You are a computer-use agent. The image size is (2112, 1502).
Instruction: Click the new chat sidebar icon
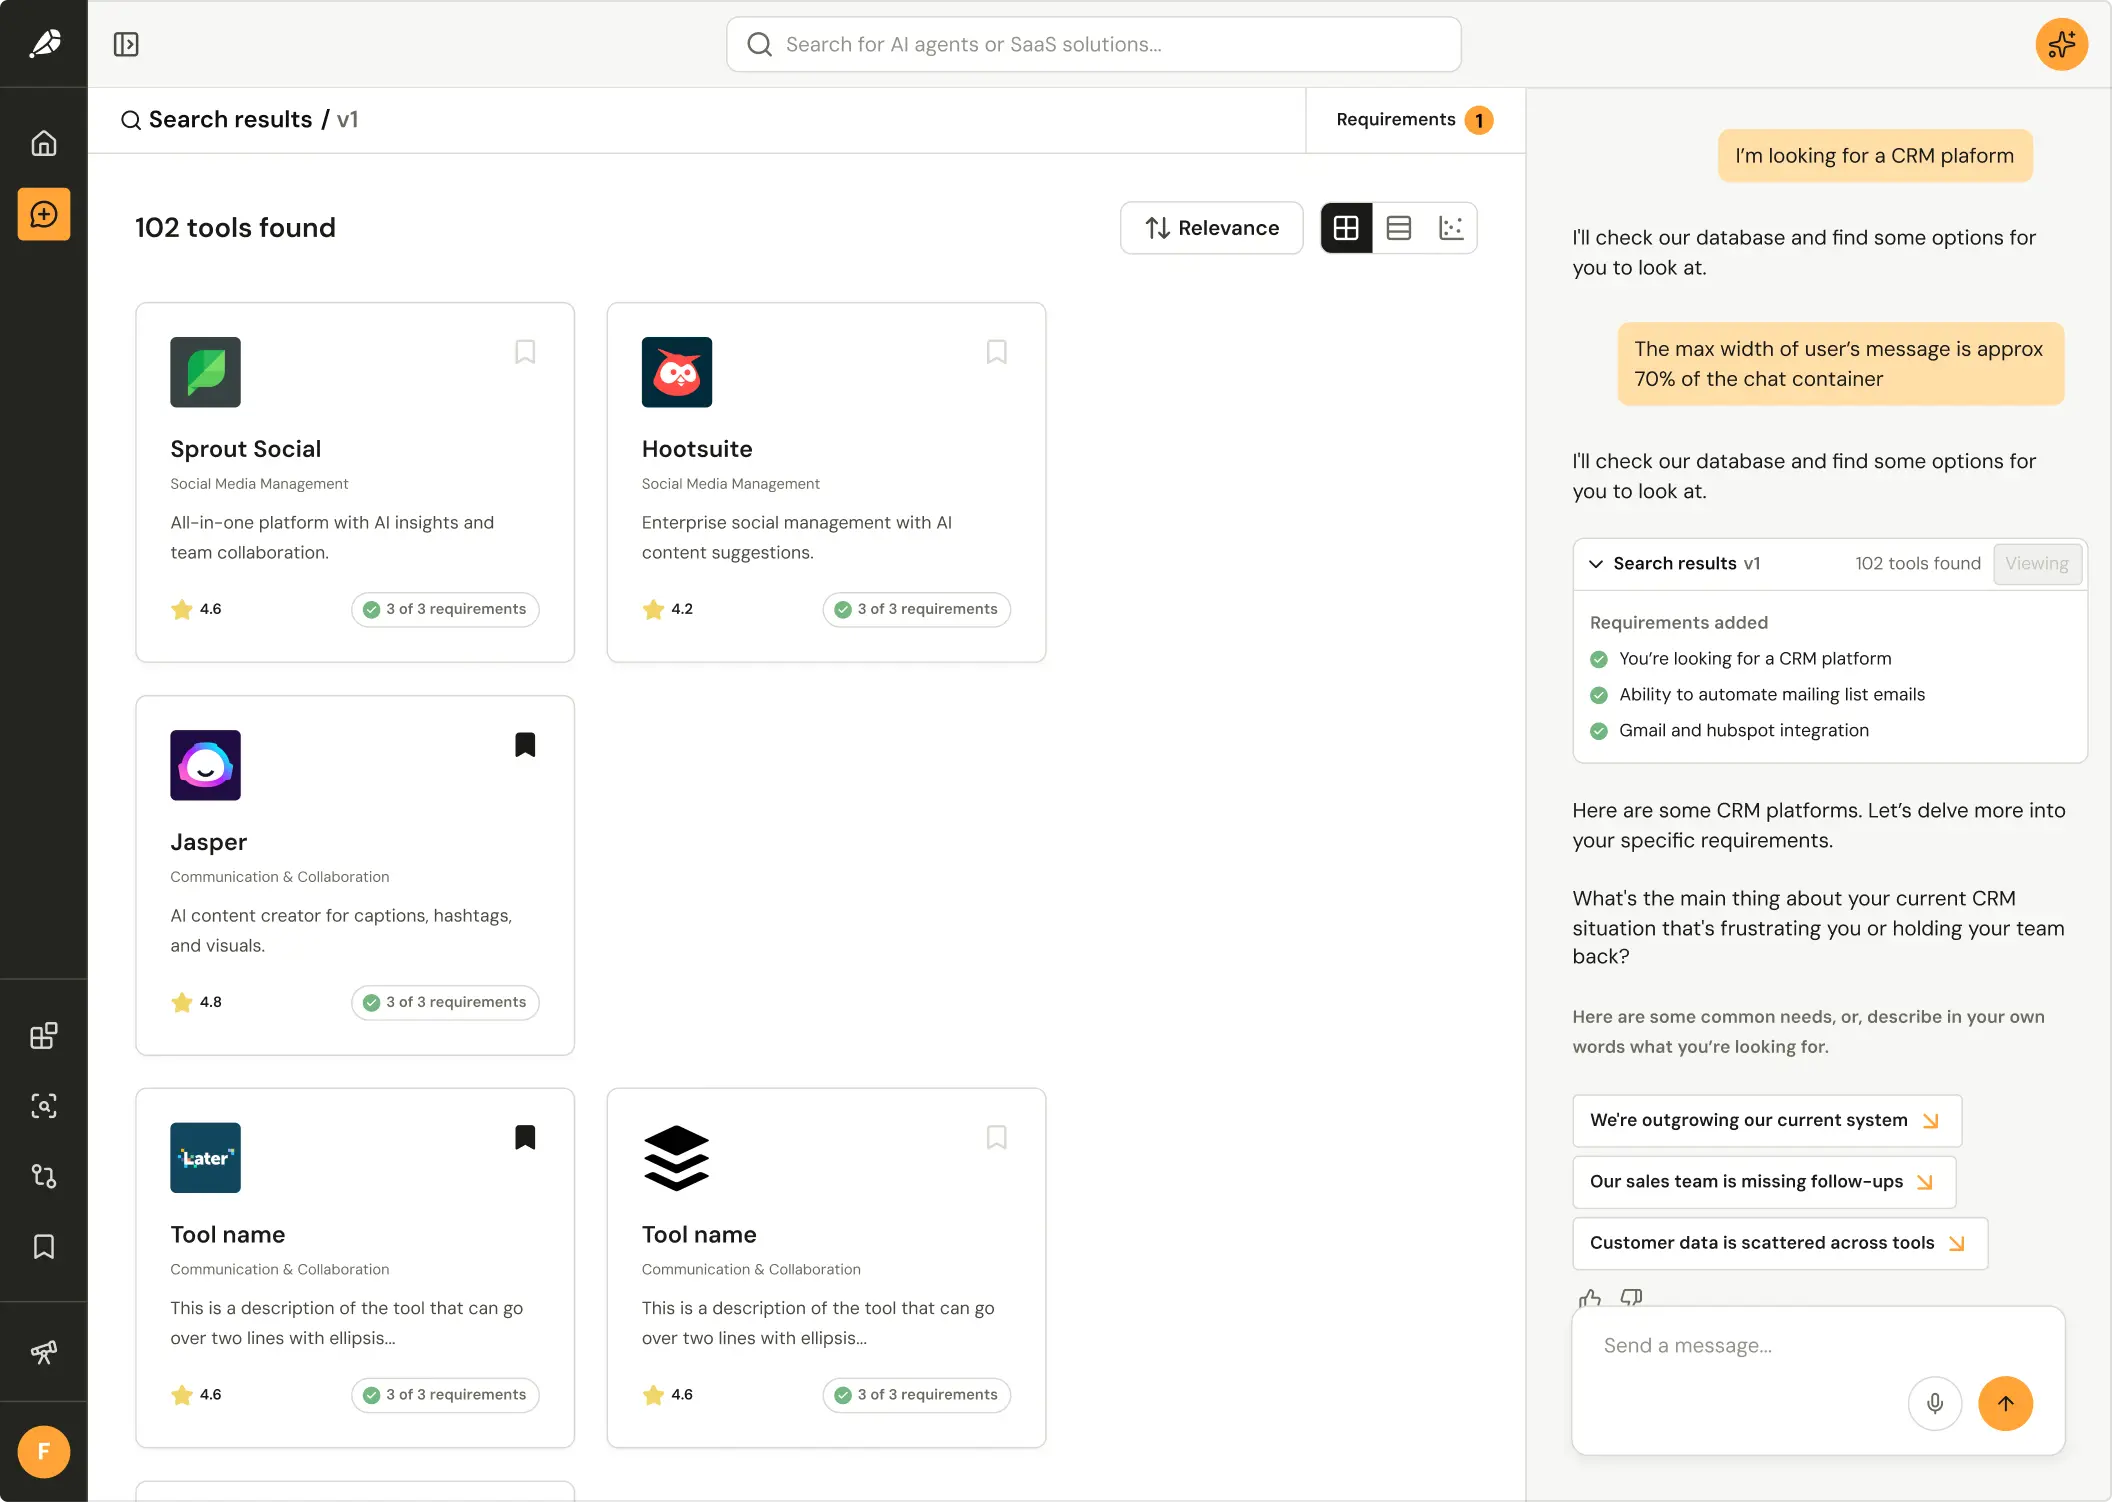[43, 214]
